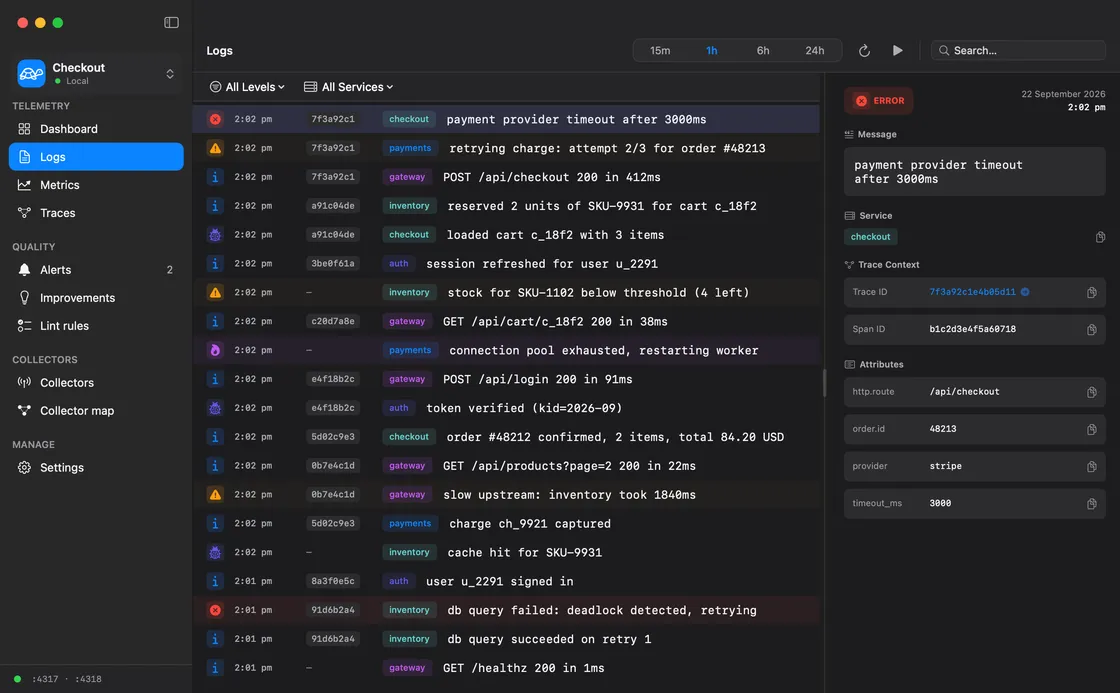The image size is (1120, 693).
Task: Click the Checkout app logo
Action: point(31,74)
